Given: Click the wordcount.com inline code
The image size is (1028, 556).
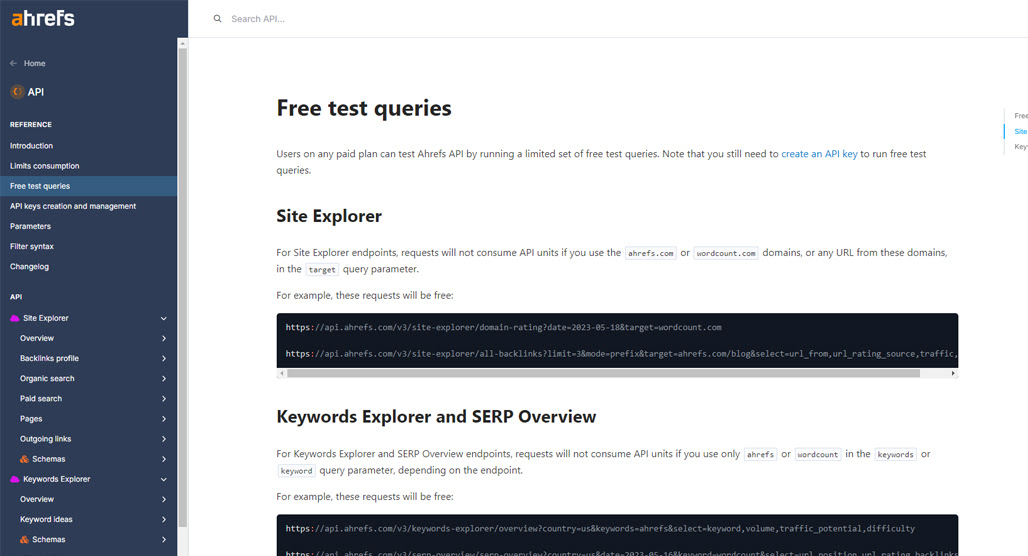Looking at the screenshot, I should [726, 253].
